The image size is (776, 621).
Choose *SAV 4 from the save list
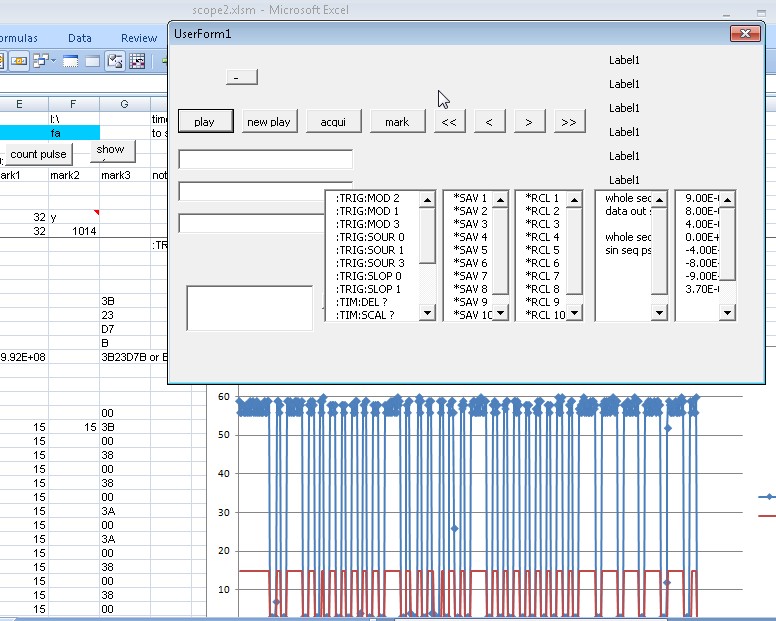click(470, 237)
